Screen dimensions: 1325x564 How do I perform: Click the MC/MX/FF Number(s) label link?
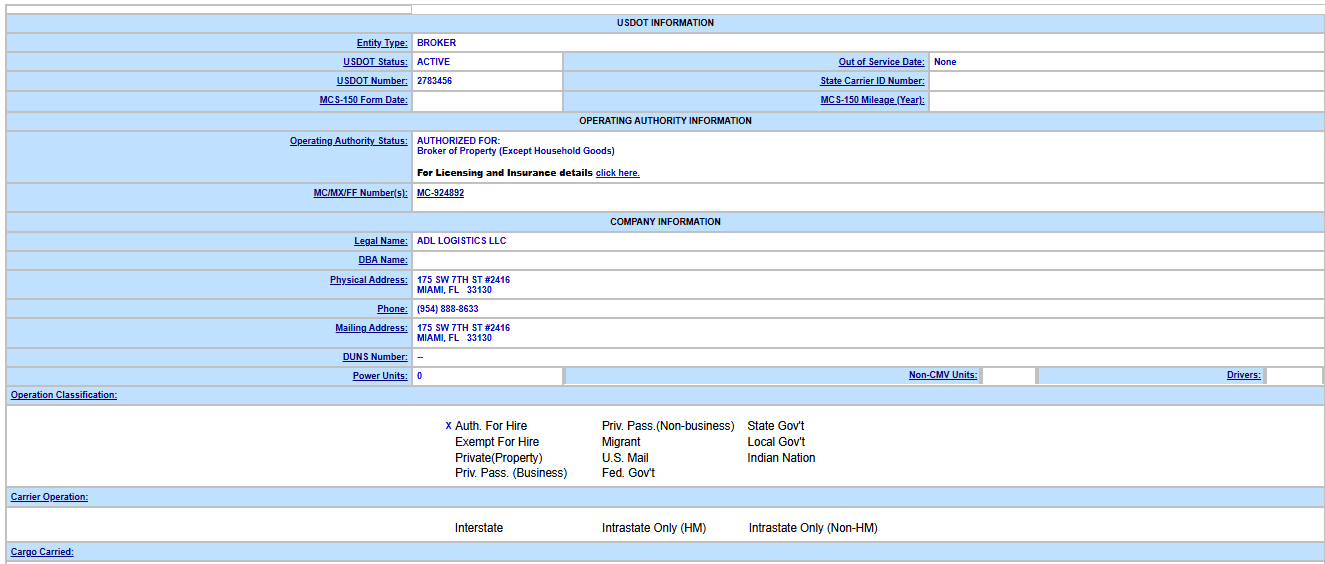click(360, 193)
